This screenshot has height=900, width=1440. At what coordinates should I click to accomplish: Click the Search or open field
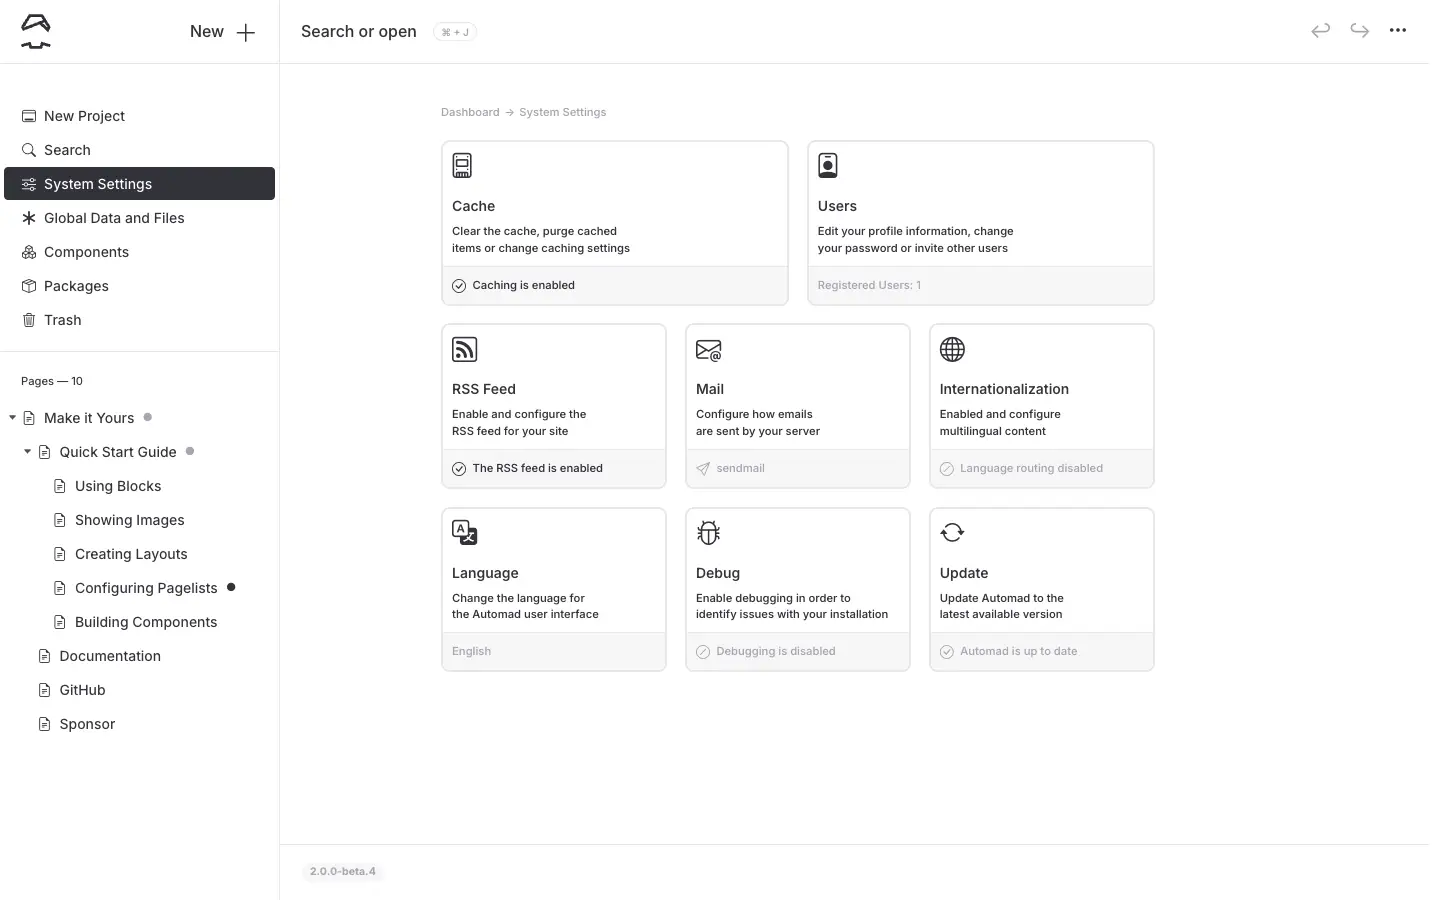point(359,32)
